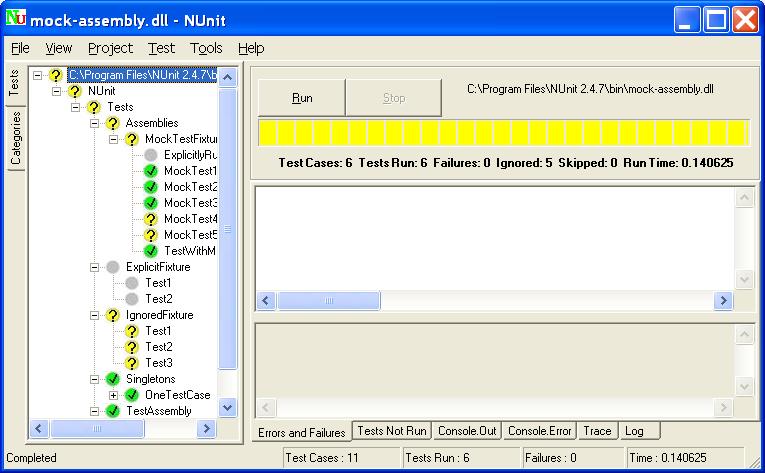This screenshot has height=473, width=765.
Task: Select the Errors and Failures tab
Action: [x=302, y=432]
